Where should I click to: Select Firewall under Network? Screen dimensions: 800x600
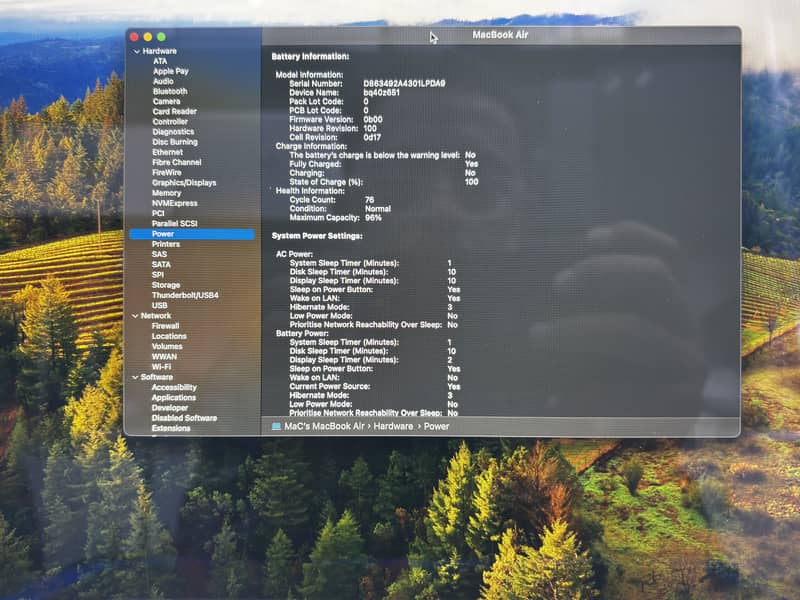pyautogui.click(x=165, y=326)
